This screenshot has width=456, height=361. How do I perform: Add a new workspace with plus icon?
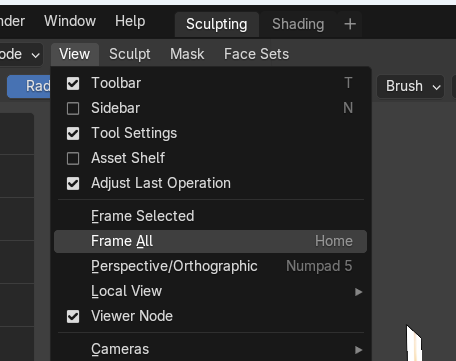350,24
